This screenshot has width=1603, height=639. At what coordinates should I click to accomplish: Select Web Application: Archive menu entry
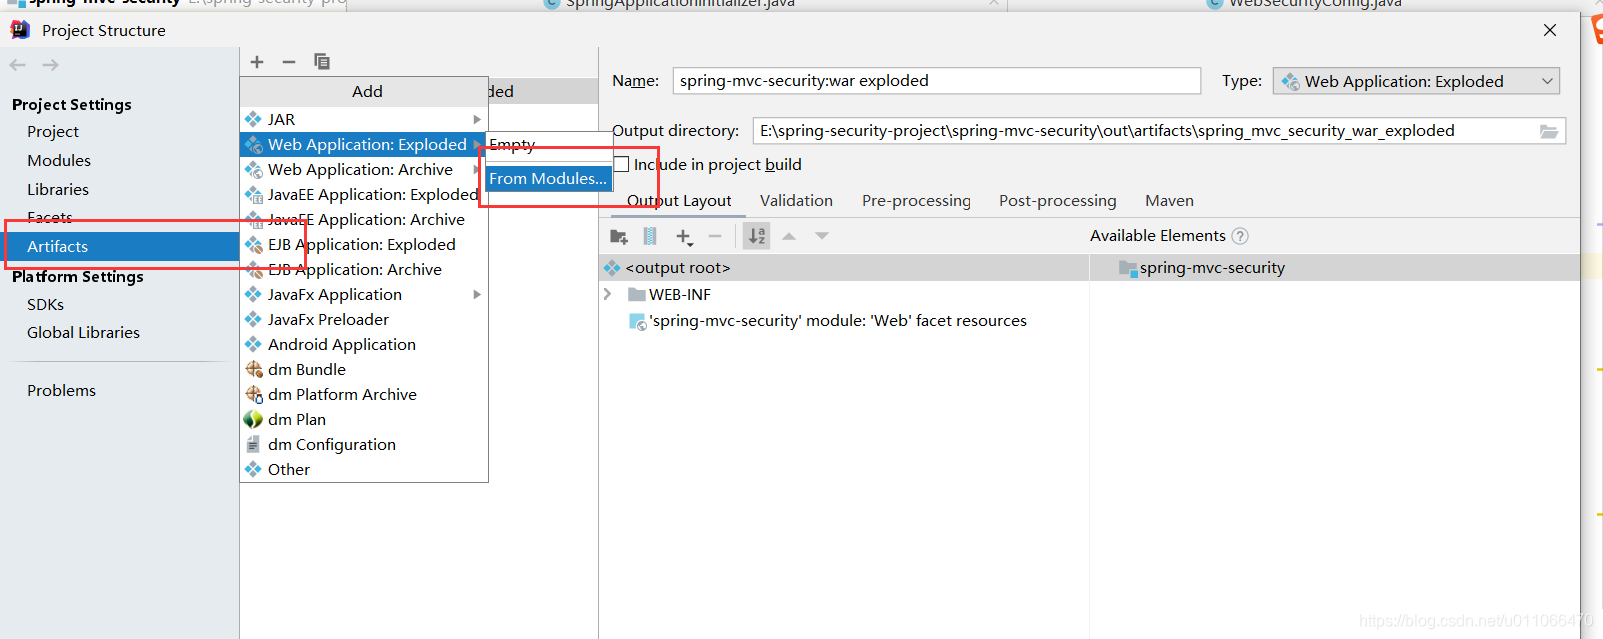[x=363, y=169]
